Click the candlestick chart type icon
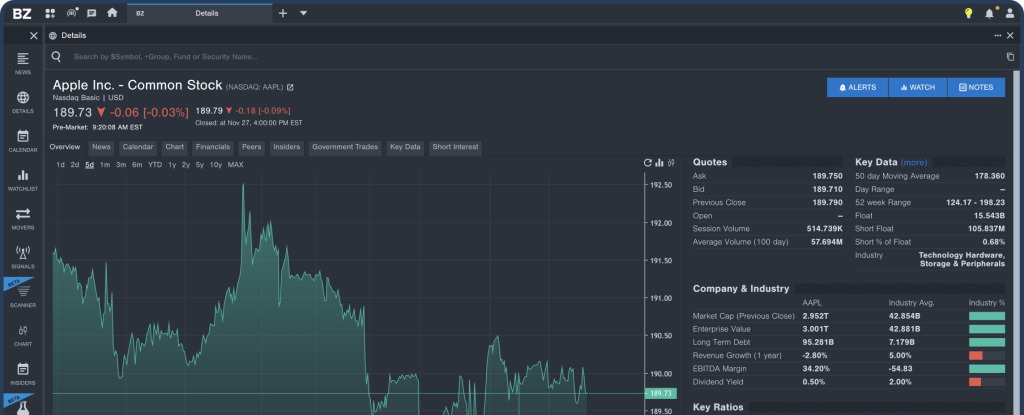Screen dimensions: 1024x415 coord(671,163)
